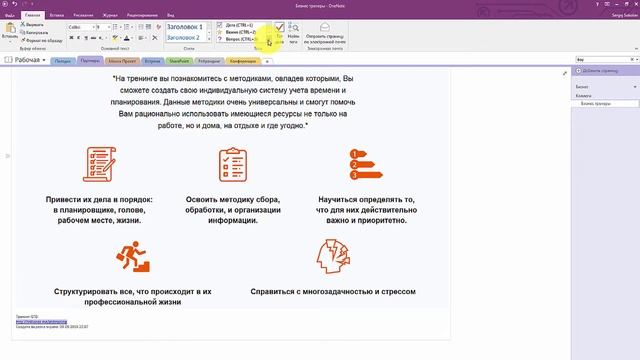This screenshot has width=640, height=360.
Task: Click the paragraph alignment icon
Action: click(140, 38)
